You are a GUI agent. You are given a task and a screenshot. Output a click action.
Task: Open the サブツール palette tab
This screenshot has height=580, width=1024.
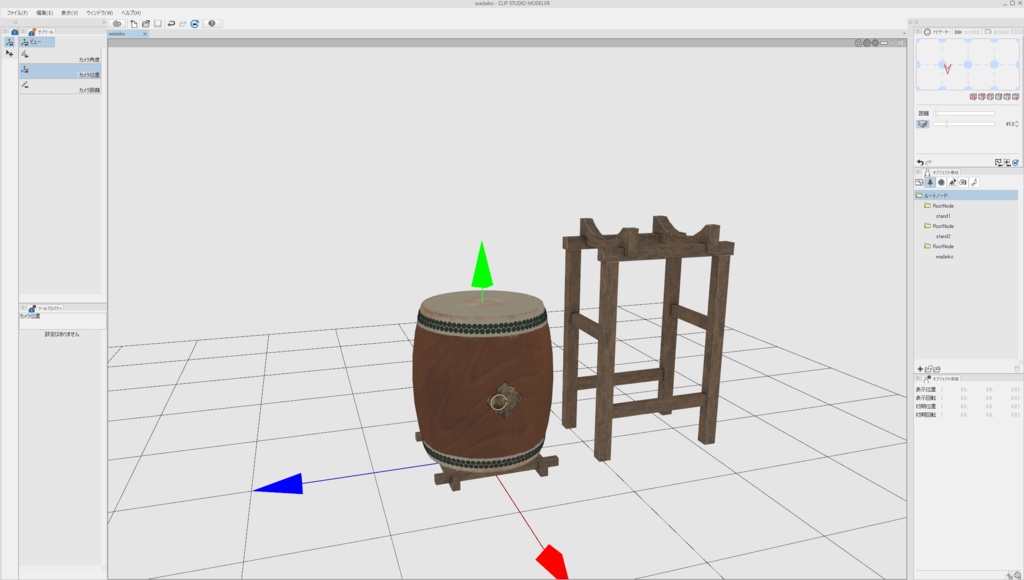(x=42, y=31)
